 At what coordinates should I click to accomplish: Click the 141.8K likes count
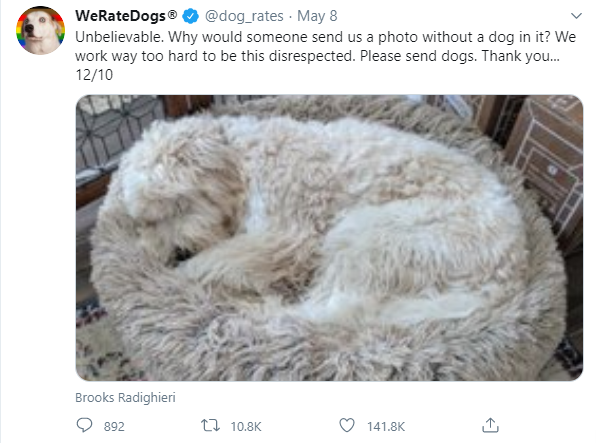(386, 426)
